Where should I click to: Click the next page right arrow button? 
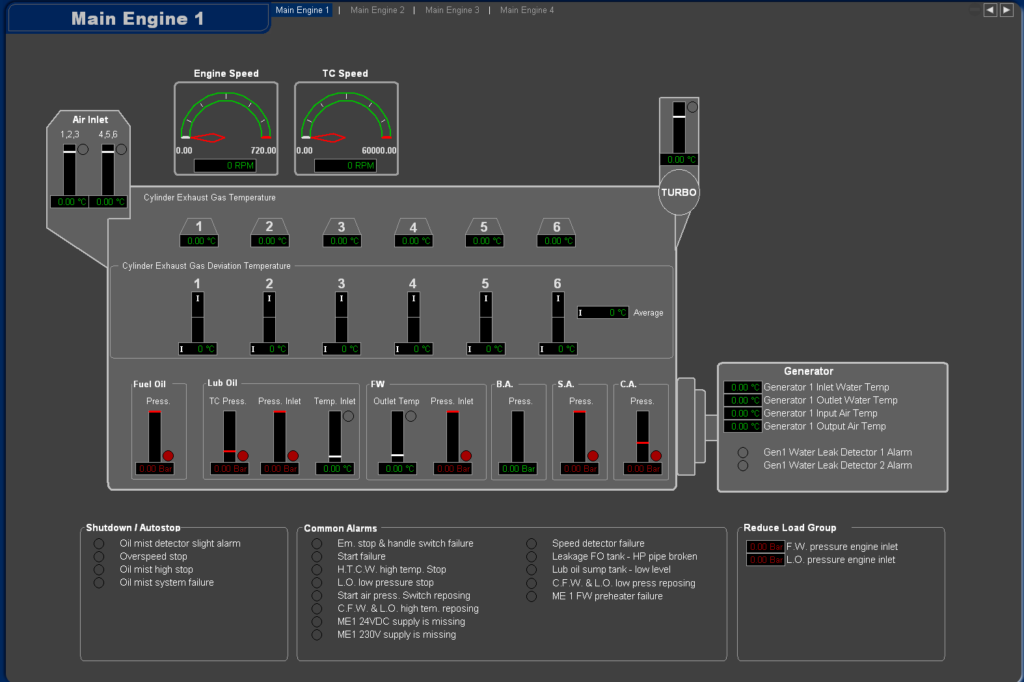tap(1006, 10)
